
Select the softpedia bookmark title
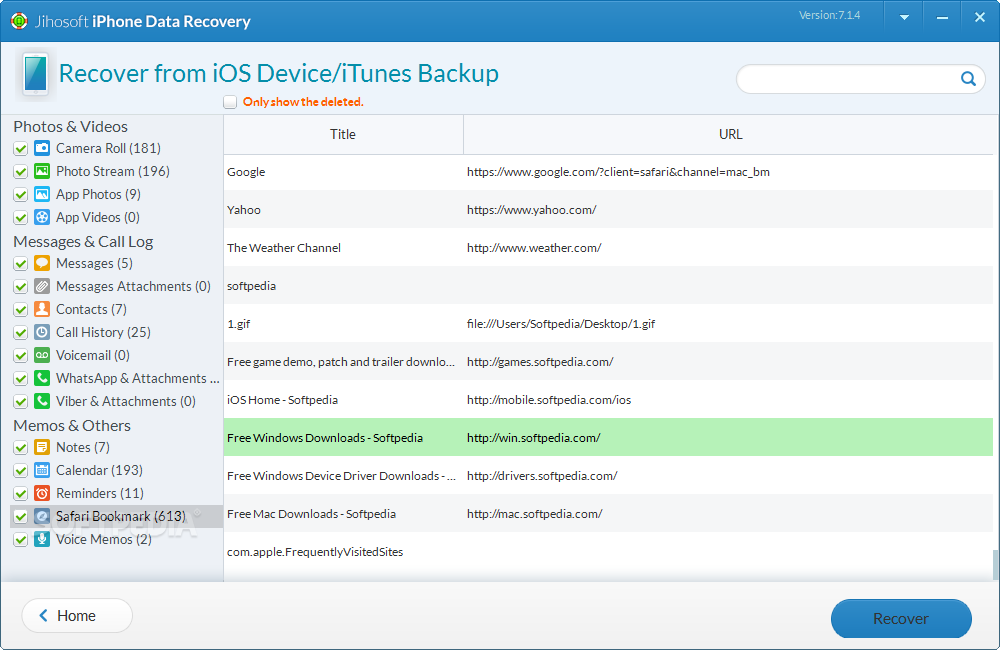pos(251,286)
